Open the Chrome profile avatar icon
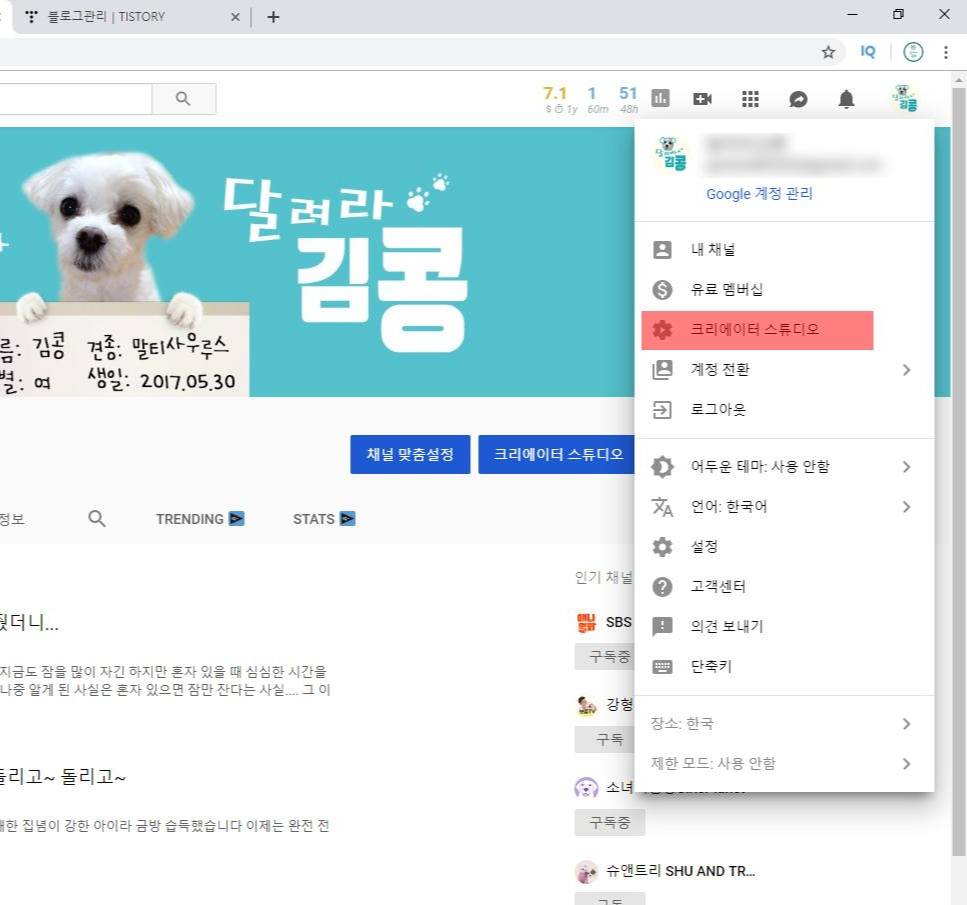 pyautogui.click(x=913, y=52)
